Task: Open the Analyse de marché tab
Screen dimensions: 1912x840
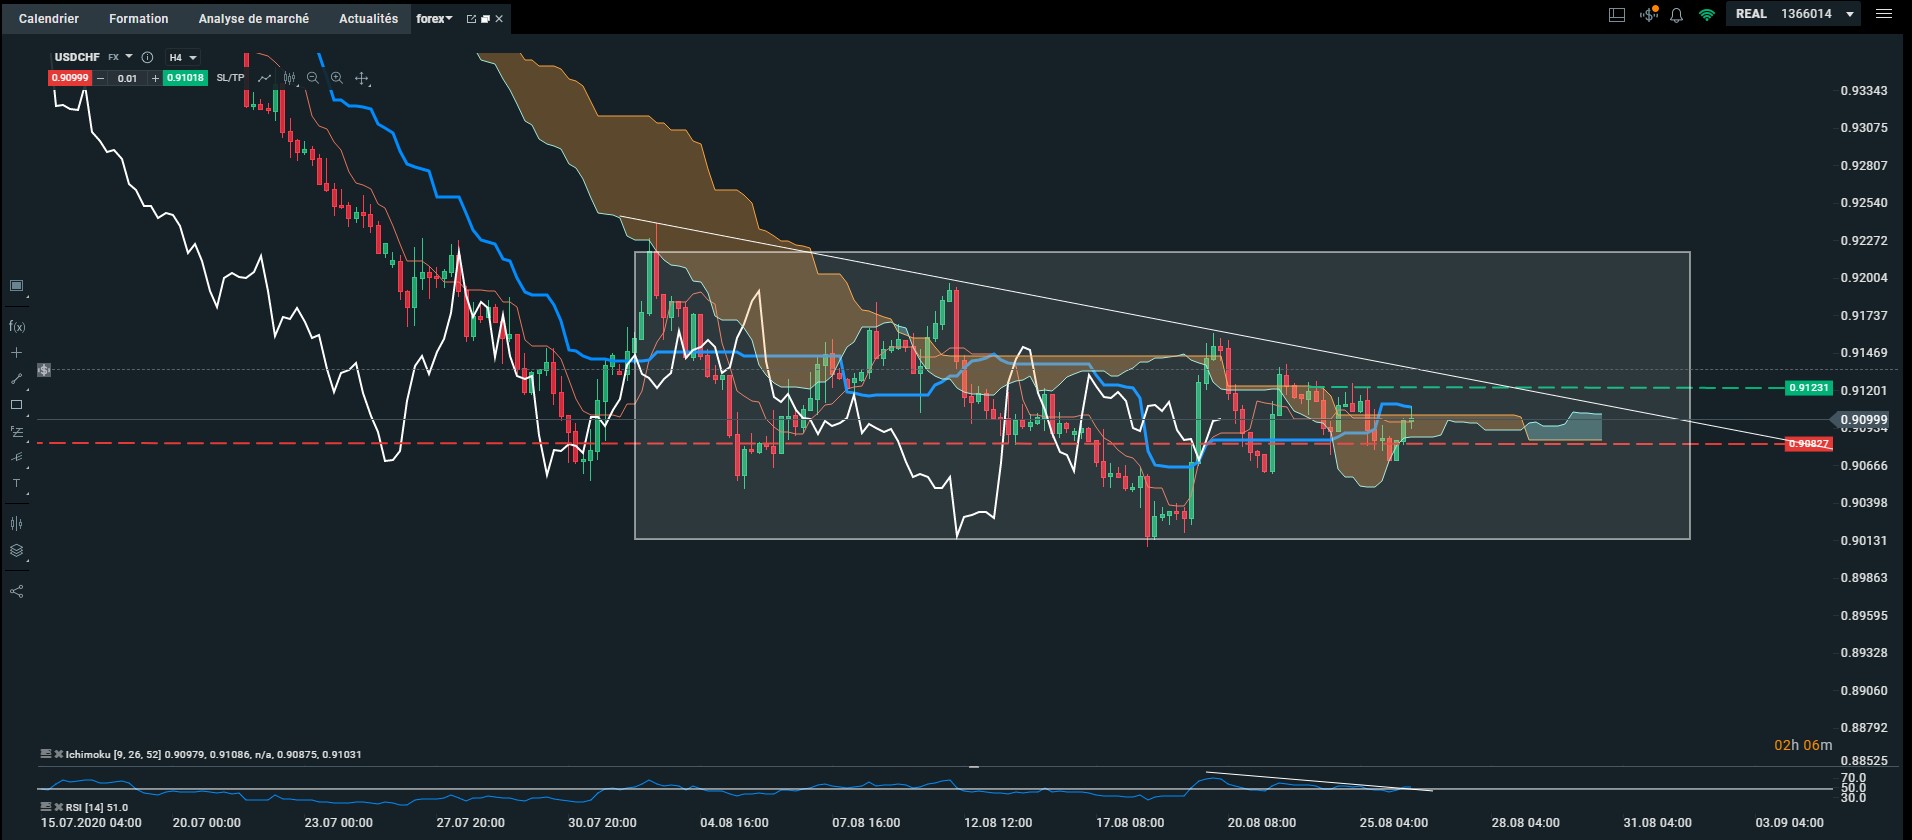Action: pos(254,18)
